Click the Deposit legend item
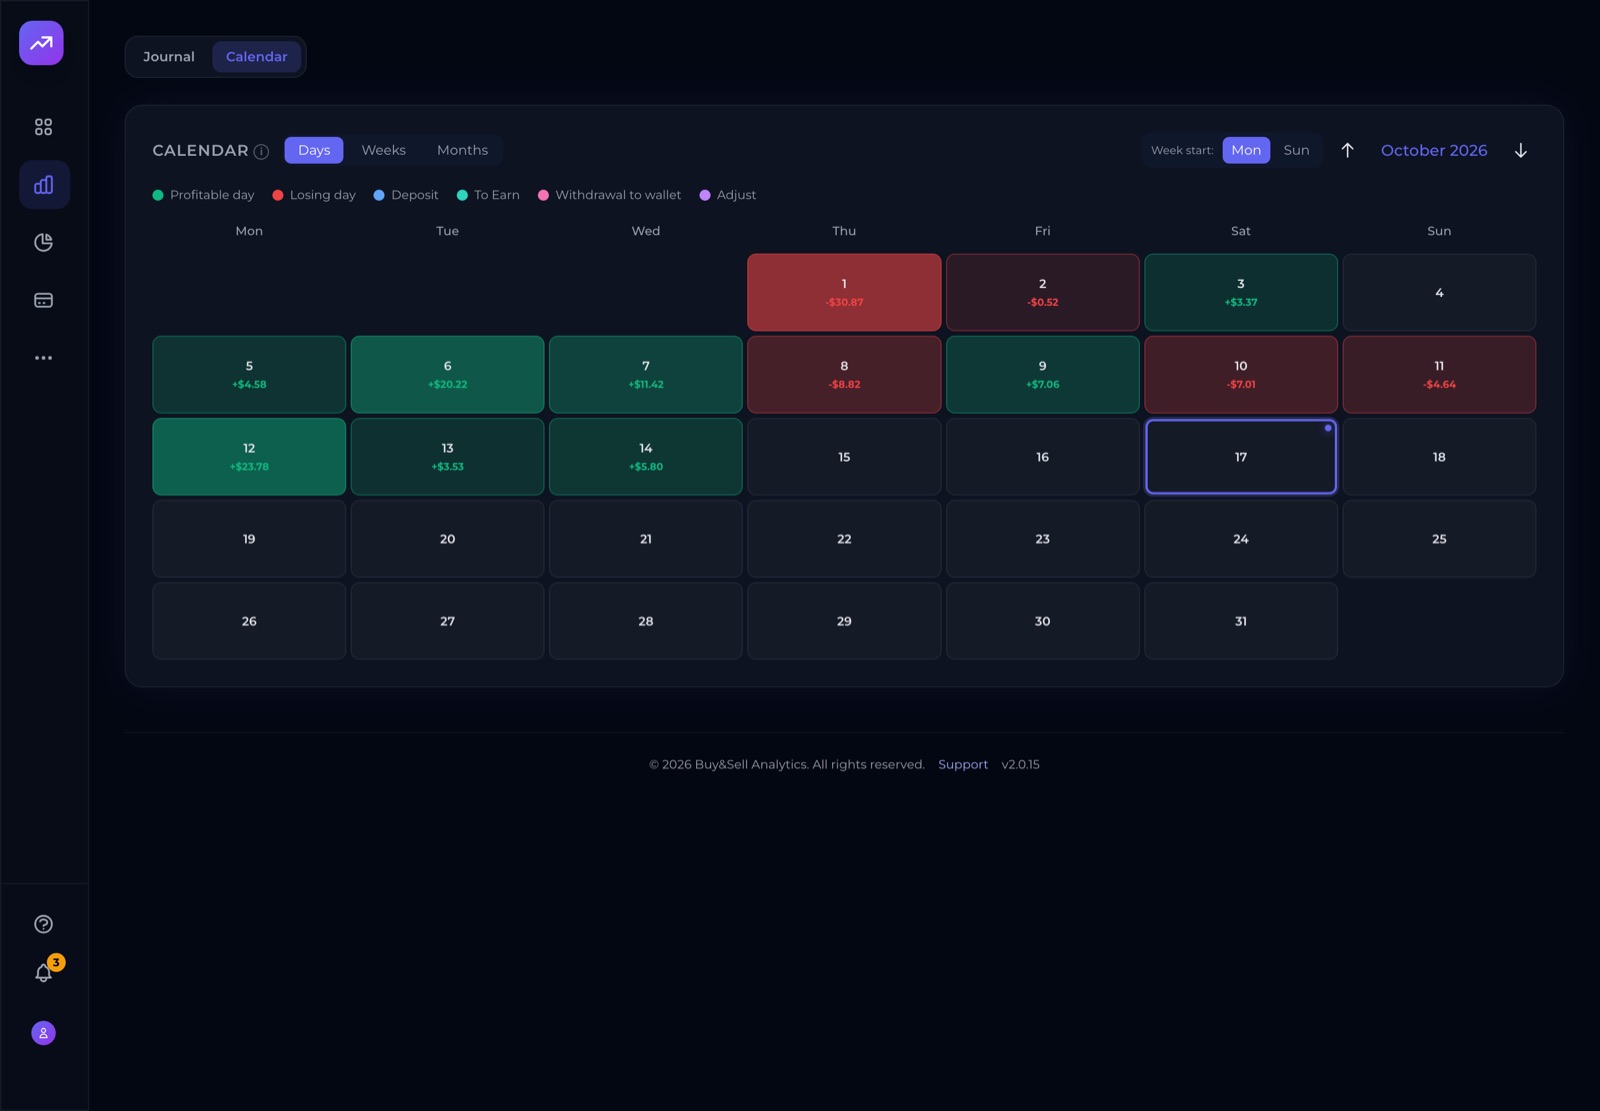 click(406, 195)
